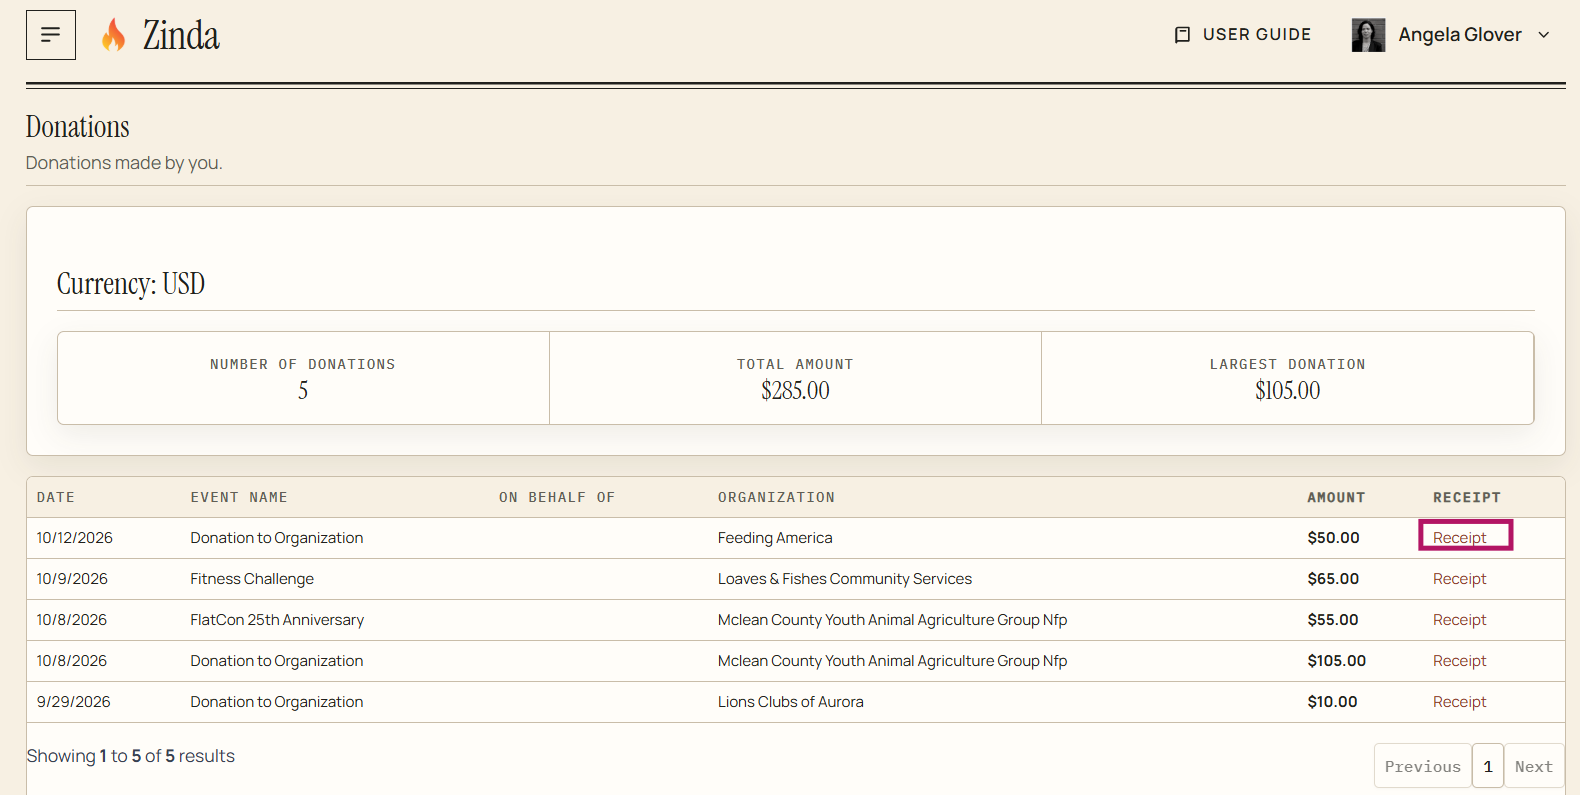
Task: Click the ORGANIZATION column header
Action: click(x=776, y=497)
